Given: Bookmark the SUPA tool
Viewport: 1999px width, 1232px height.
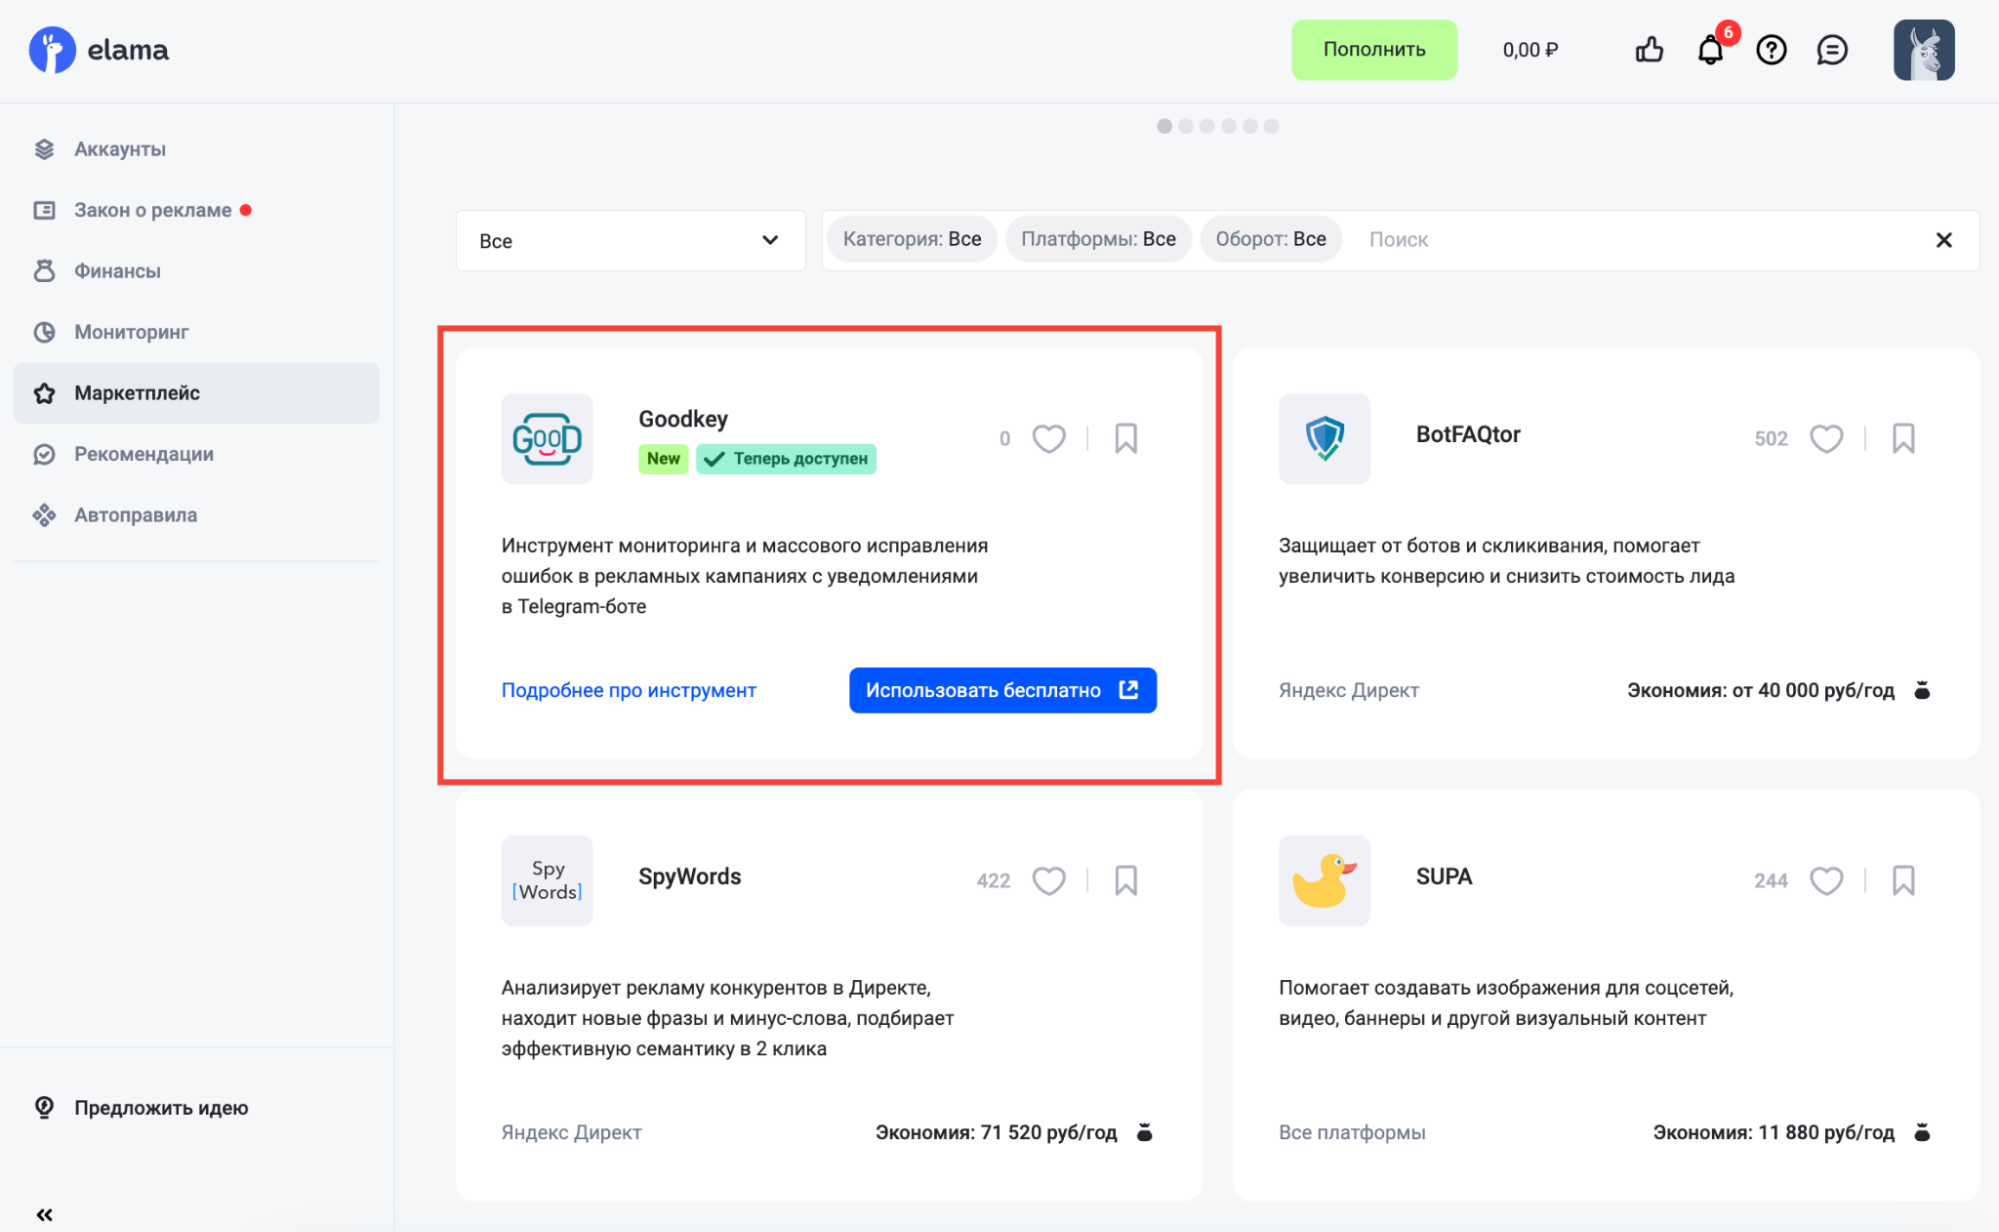Looking at the screenshot, I should pyautogui.click(x=1903, y=881).
